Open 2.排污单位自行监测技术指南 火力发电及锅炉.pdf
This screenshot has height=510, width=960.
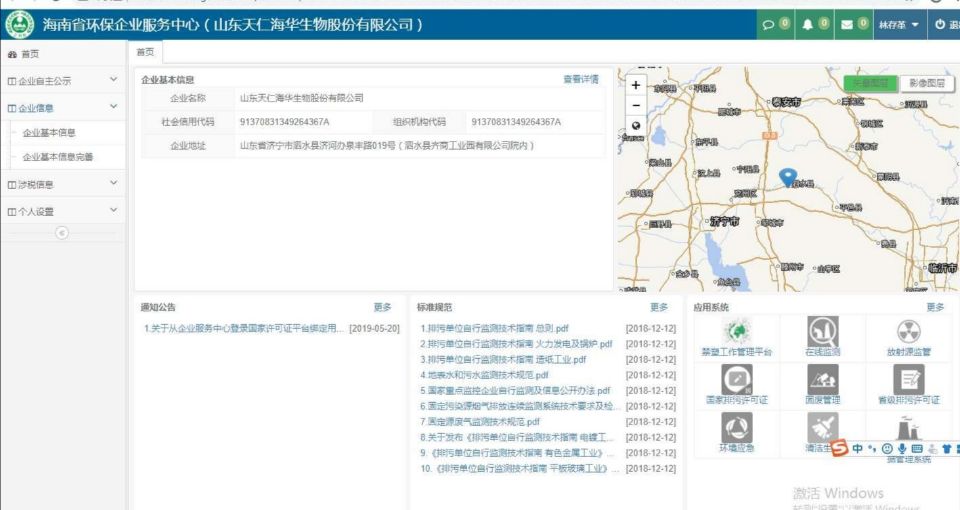[x=516, y=344]
